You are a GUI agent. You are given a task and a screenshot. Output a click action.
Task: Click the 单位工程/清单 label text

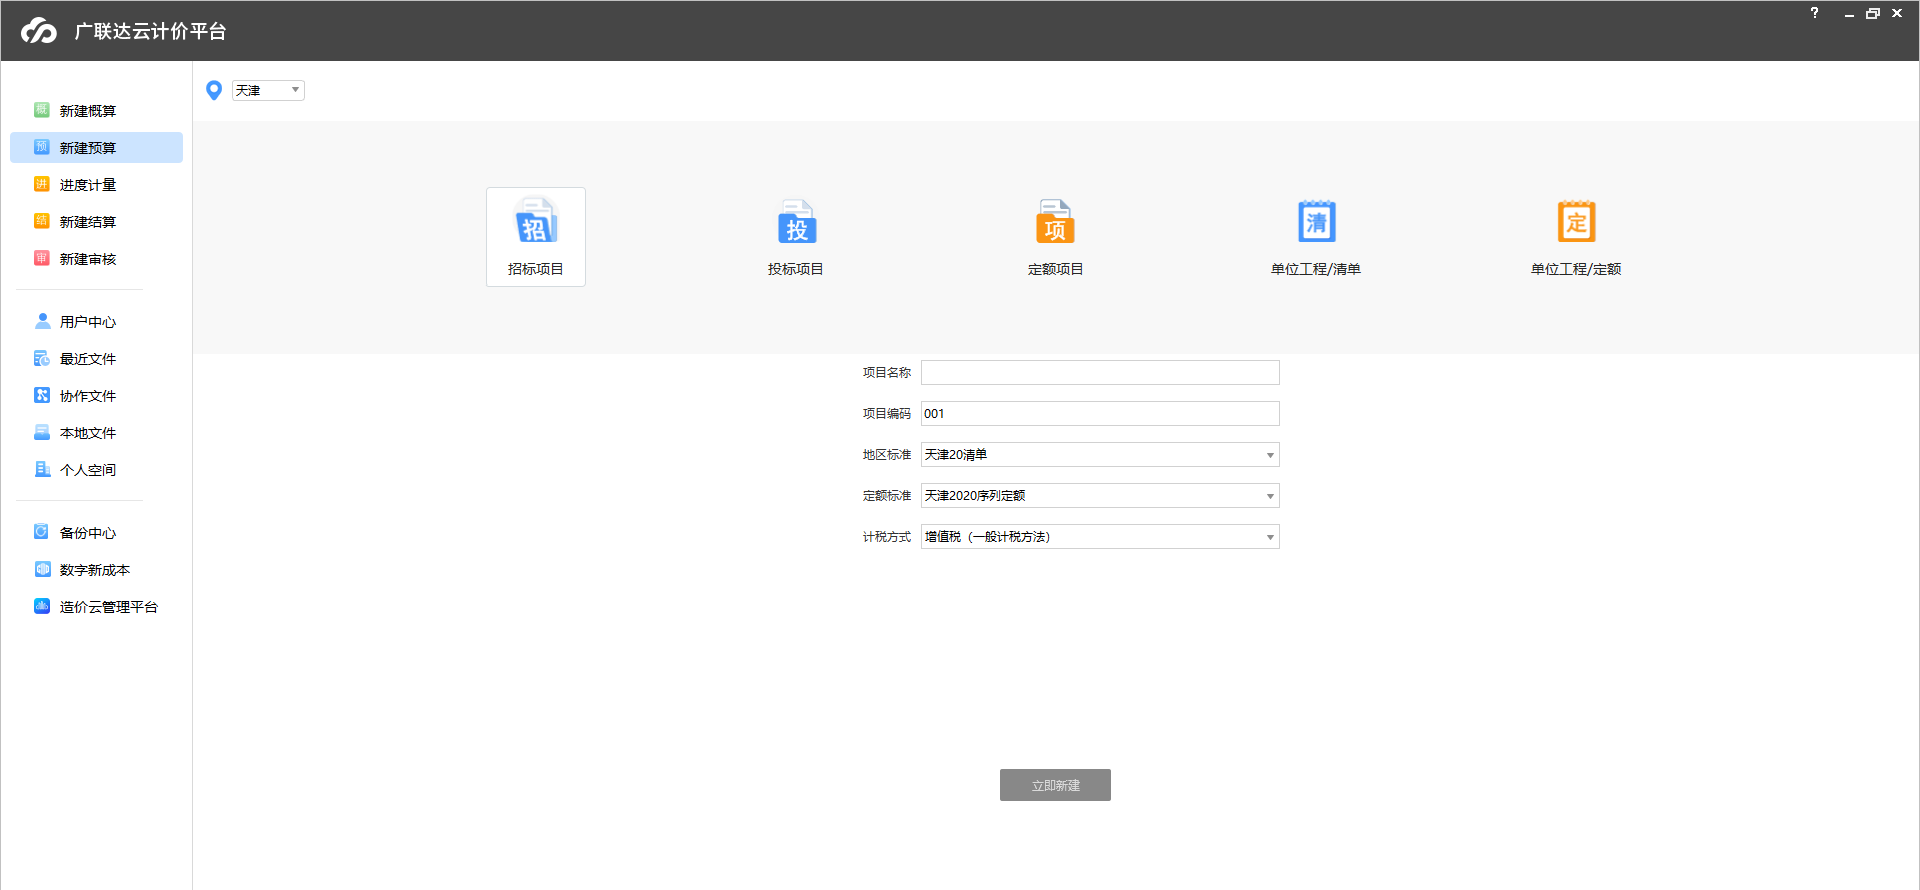tap(1316, 269)
